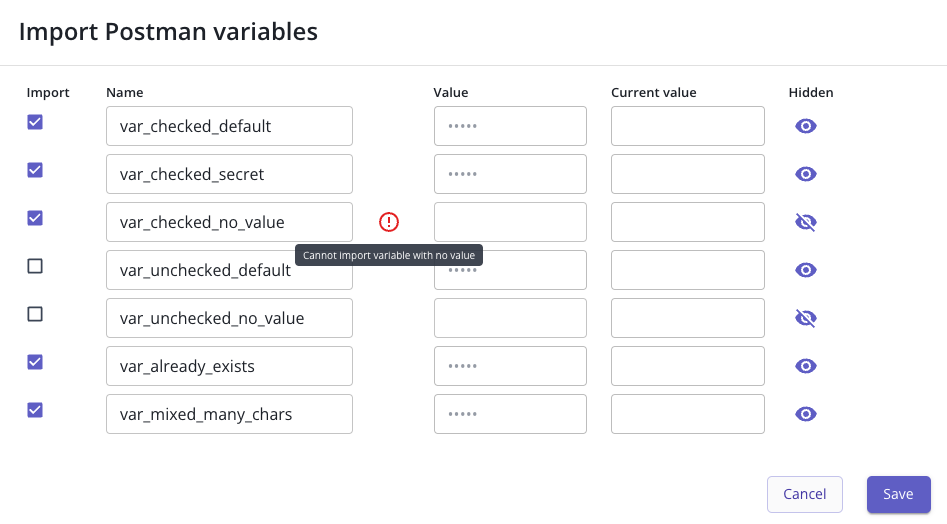
Task: Toggle hidden eye for var_unchecked_default
Action: click(806, 270)
